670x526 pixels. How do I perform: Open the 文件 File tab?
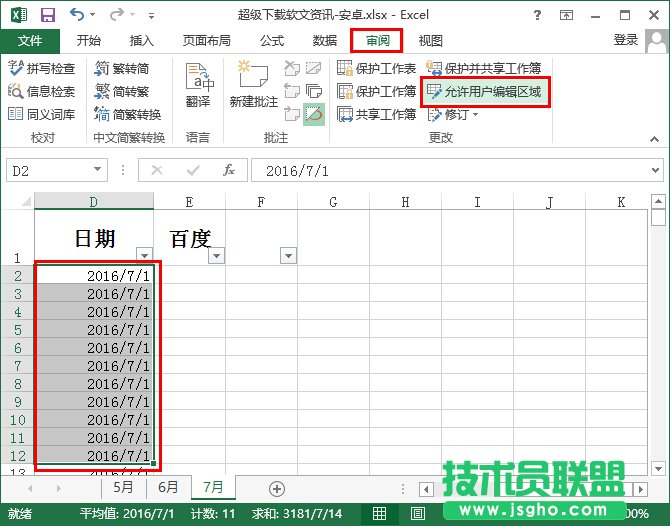pyautogui.click(x=30, y=41)
